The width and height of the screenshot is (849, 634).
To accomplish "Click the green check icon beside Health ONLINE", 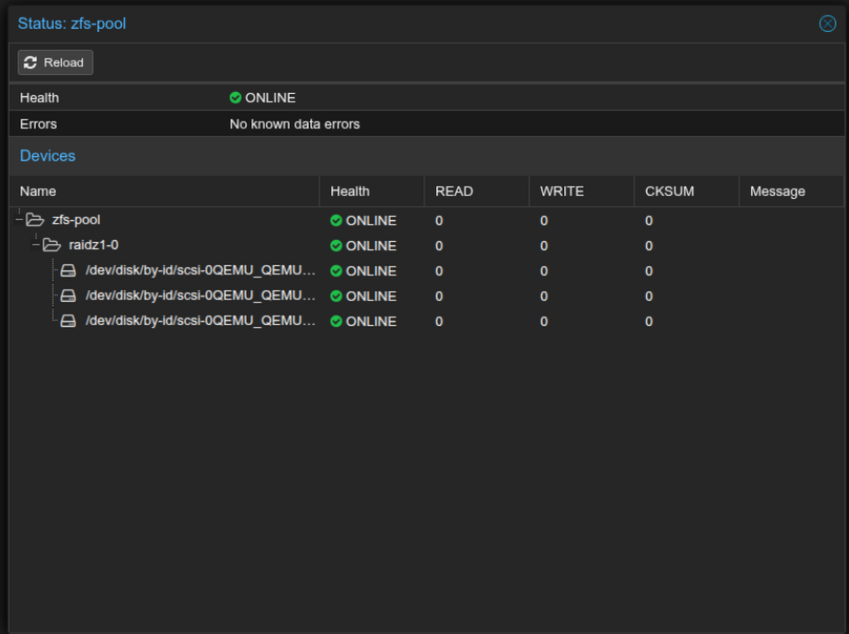I will [235, 97].
